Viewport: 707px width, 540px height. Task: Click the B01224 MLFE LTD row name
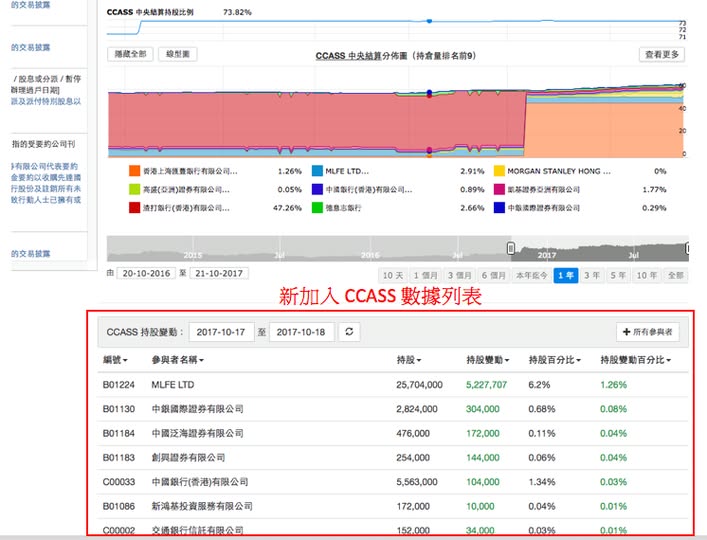pos(173,385)
